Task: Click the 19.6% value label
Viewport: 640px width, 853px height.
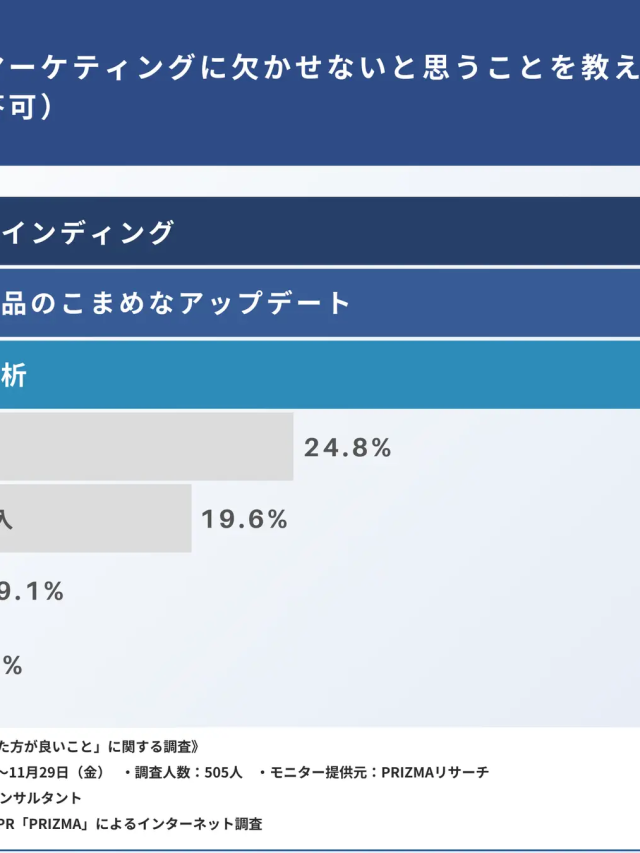Action: [244, 519]
